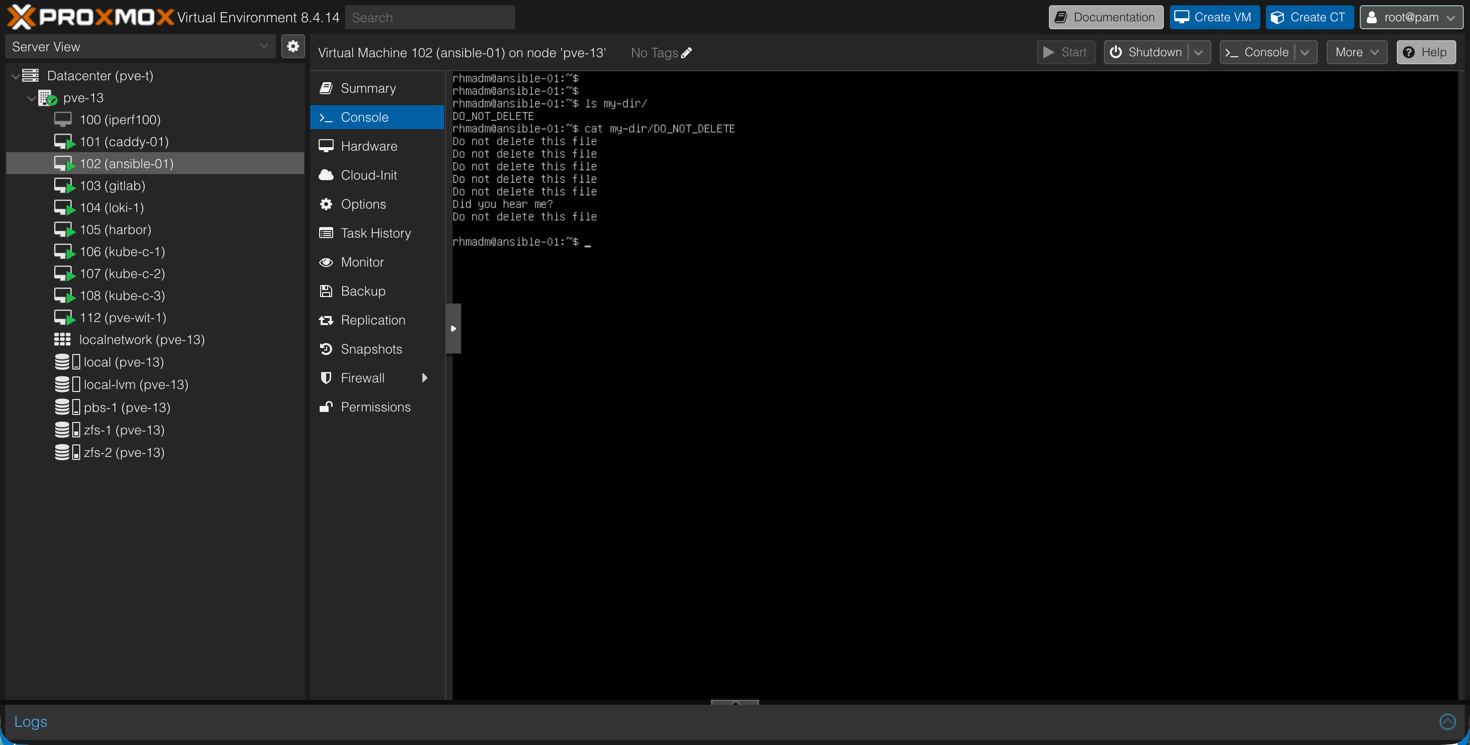Edit tags with the pencil icon
The height and width of the screenshot is (745, 1470).
687,53
